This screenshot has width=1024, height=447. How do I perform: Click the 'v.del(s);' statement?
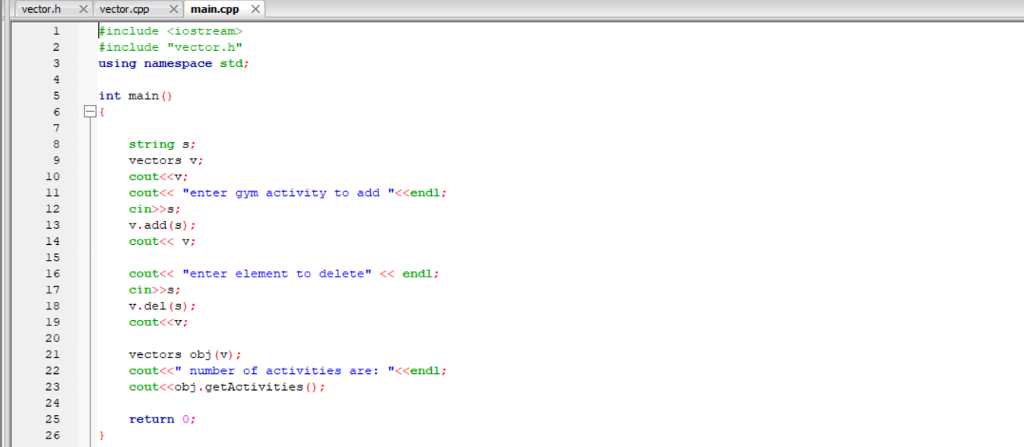click(162, 306)
